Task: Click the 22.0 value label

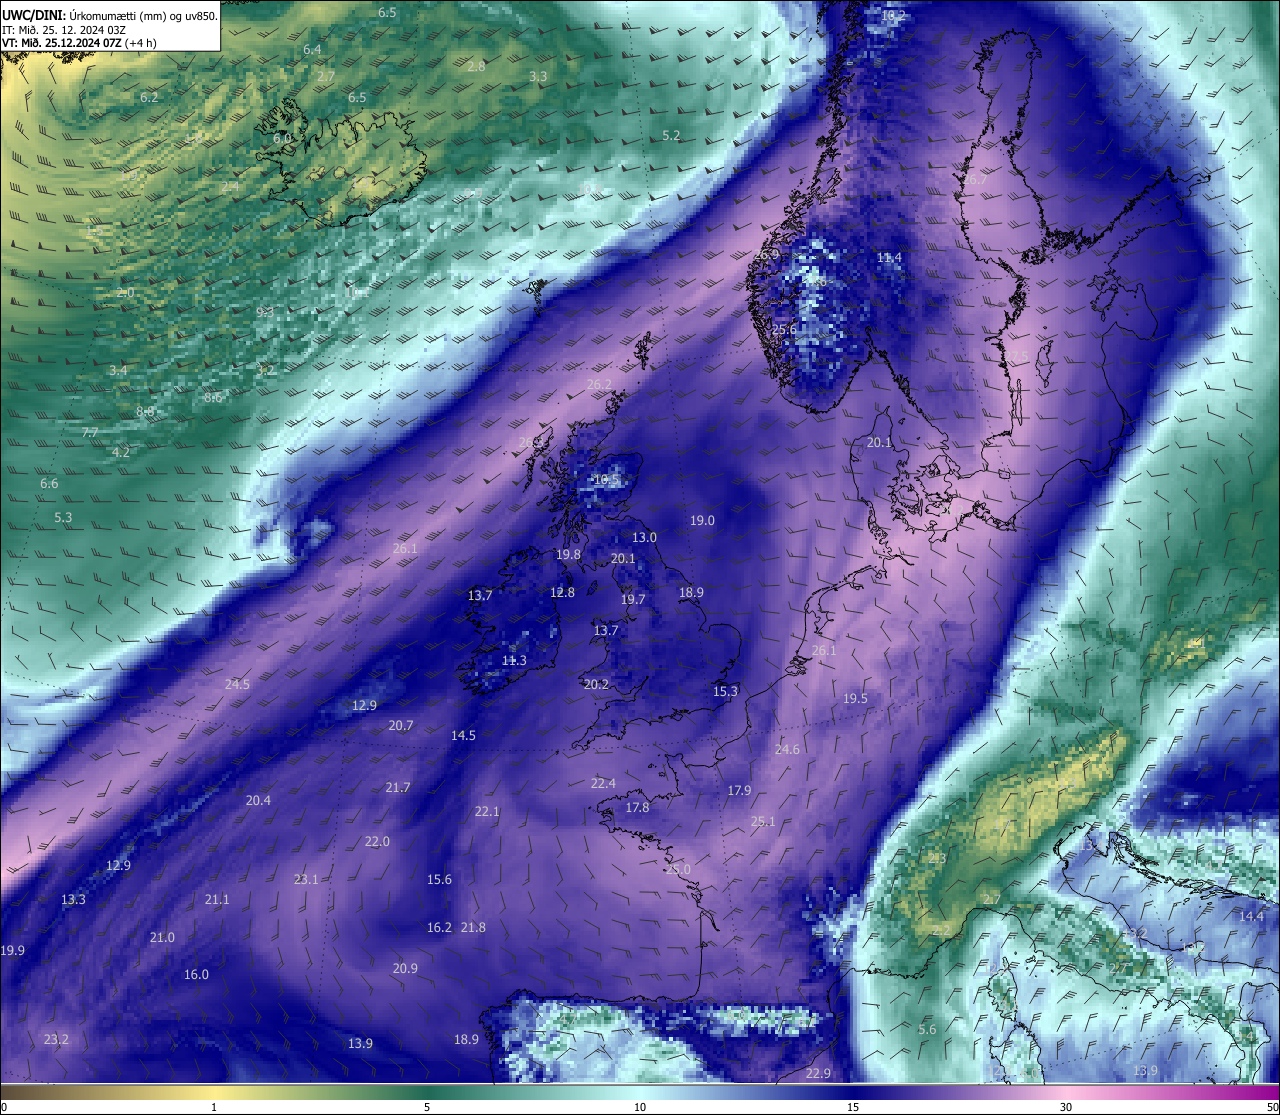Action: pyautogui.click(x=377, y=841)
